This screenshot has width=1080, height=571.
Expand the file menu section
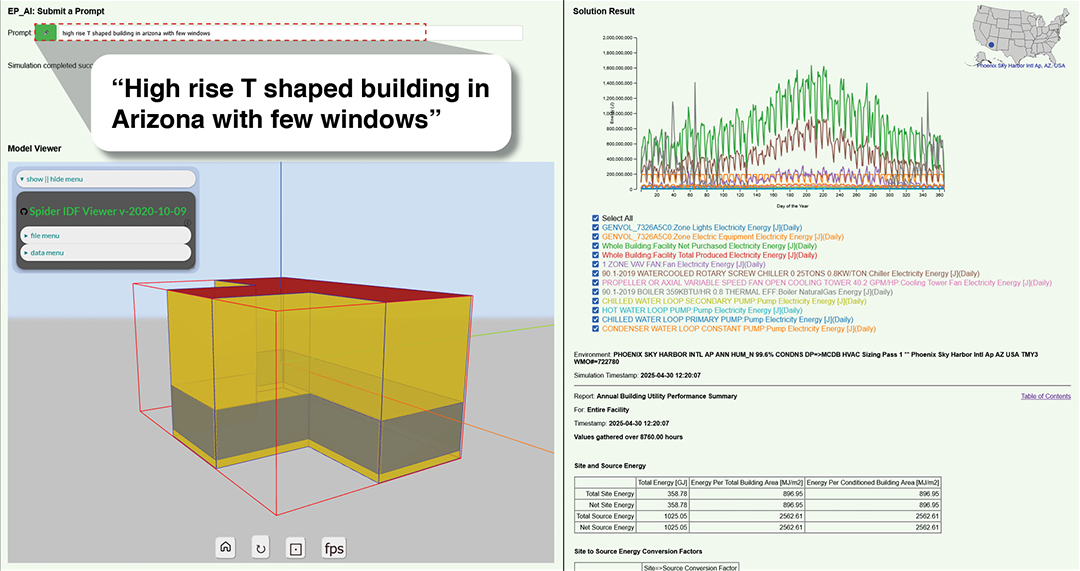point(45,235)
